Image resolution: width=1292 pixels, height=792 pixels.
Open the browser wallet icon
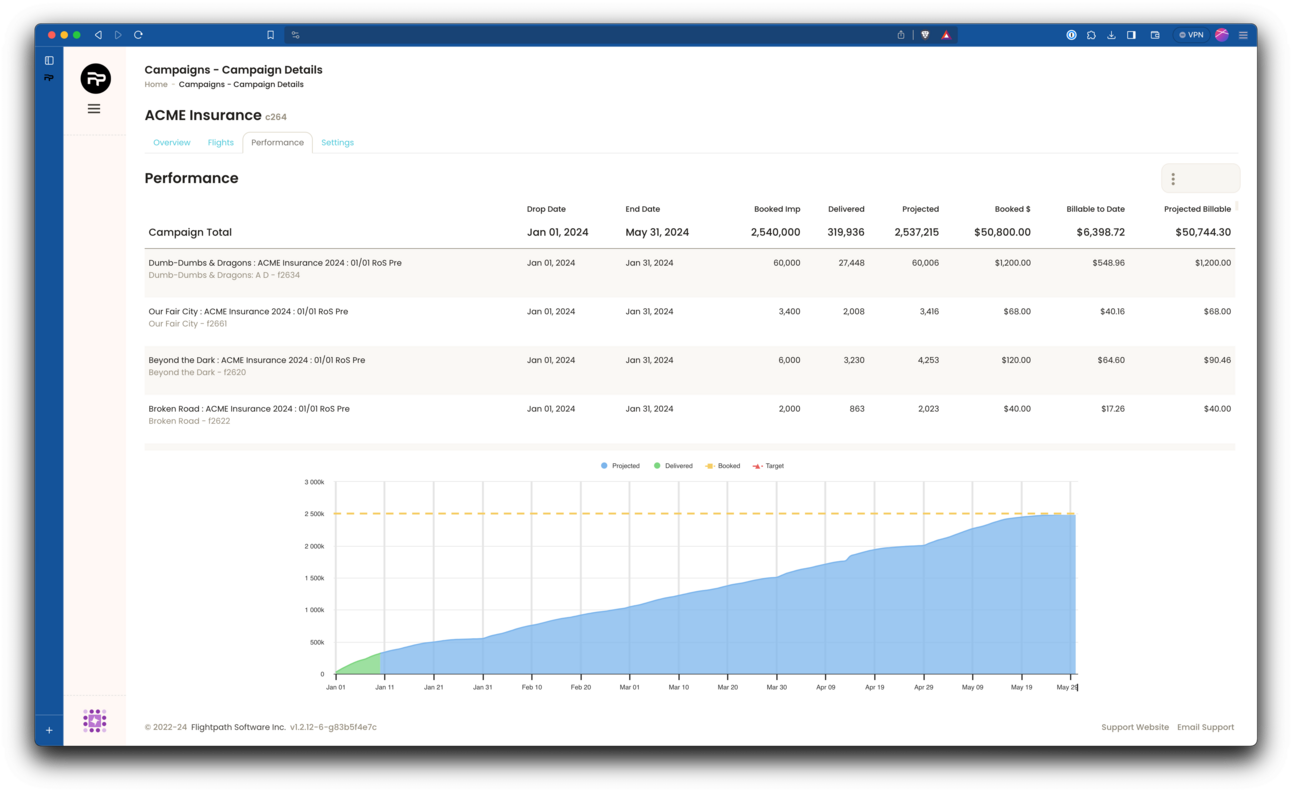pos(1154,35)
